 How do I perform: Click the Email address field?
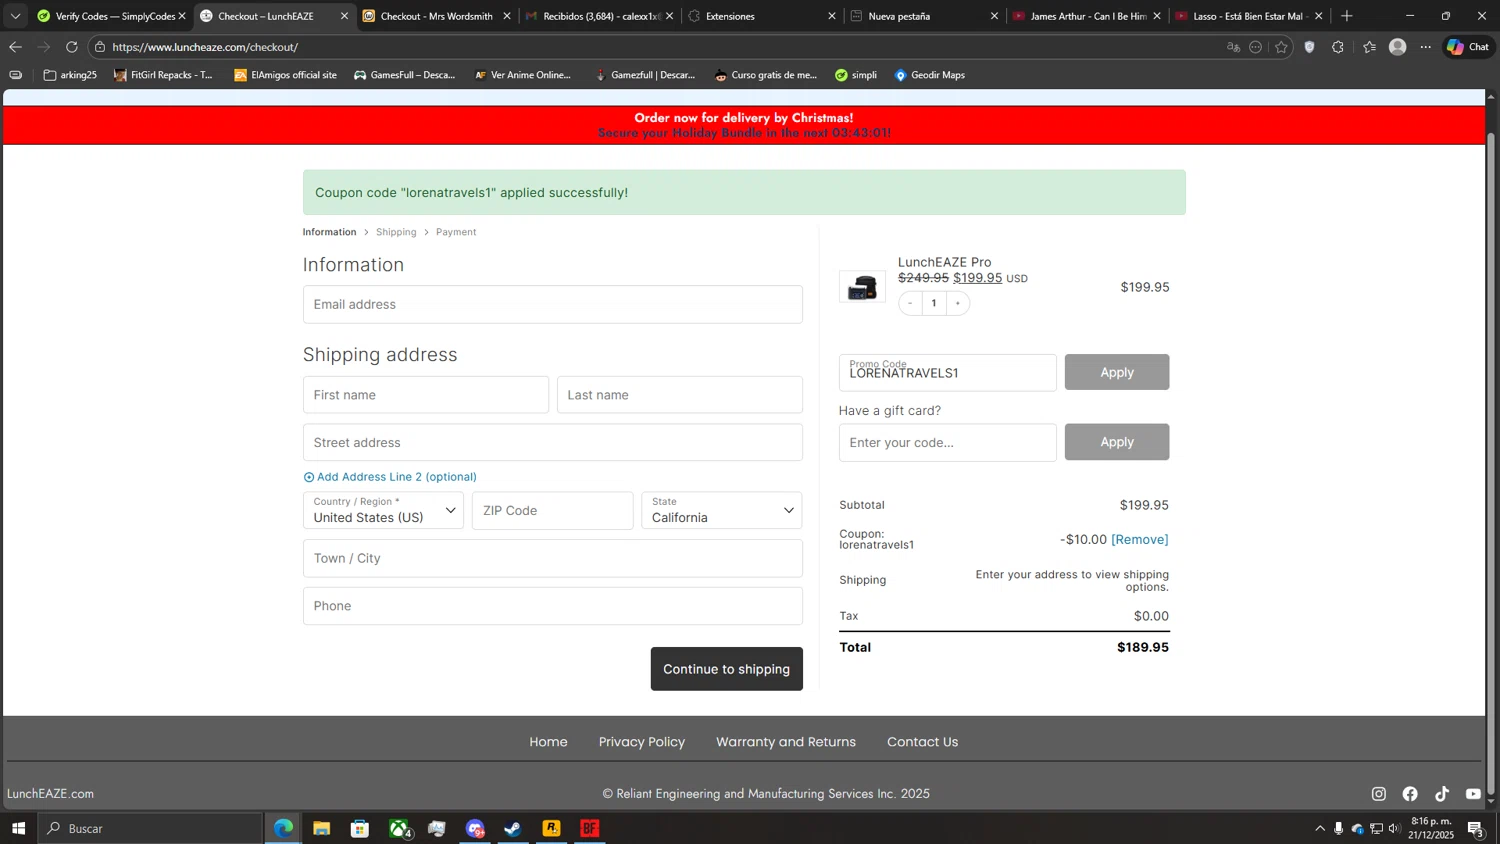[x=553, y=304]
